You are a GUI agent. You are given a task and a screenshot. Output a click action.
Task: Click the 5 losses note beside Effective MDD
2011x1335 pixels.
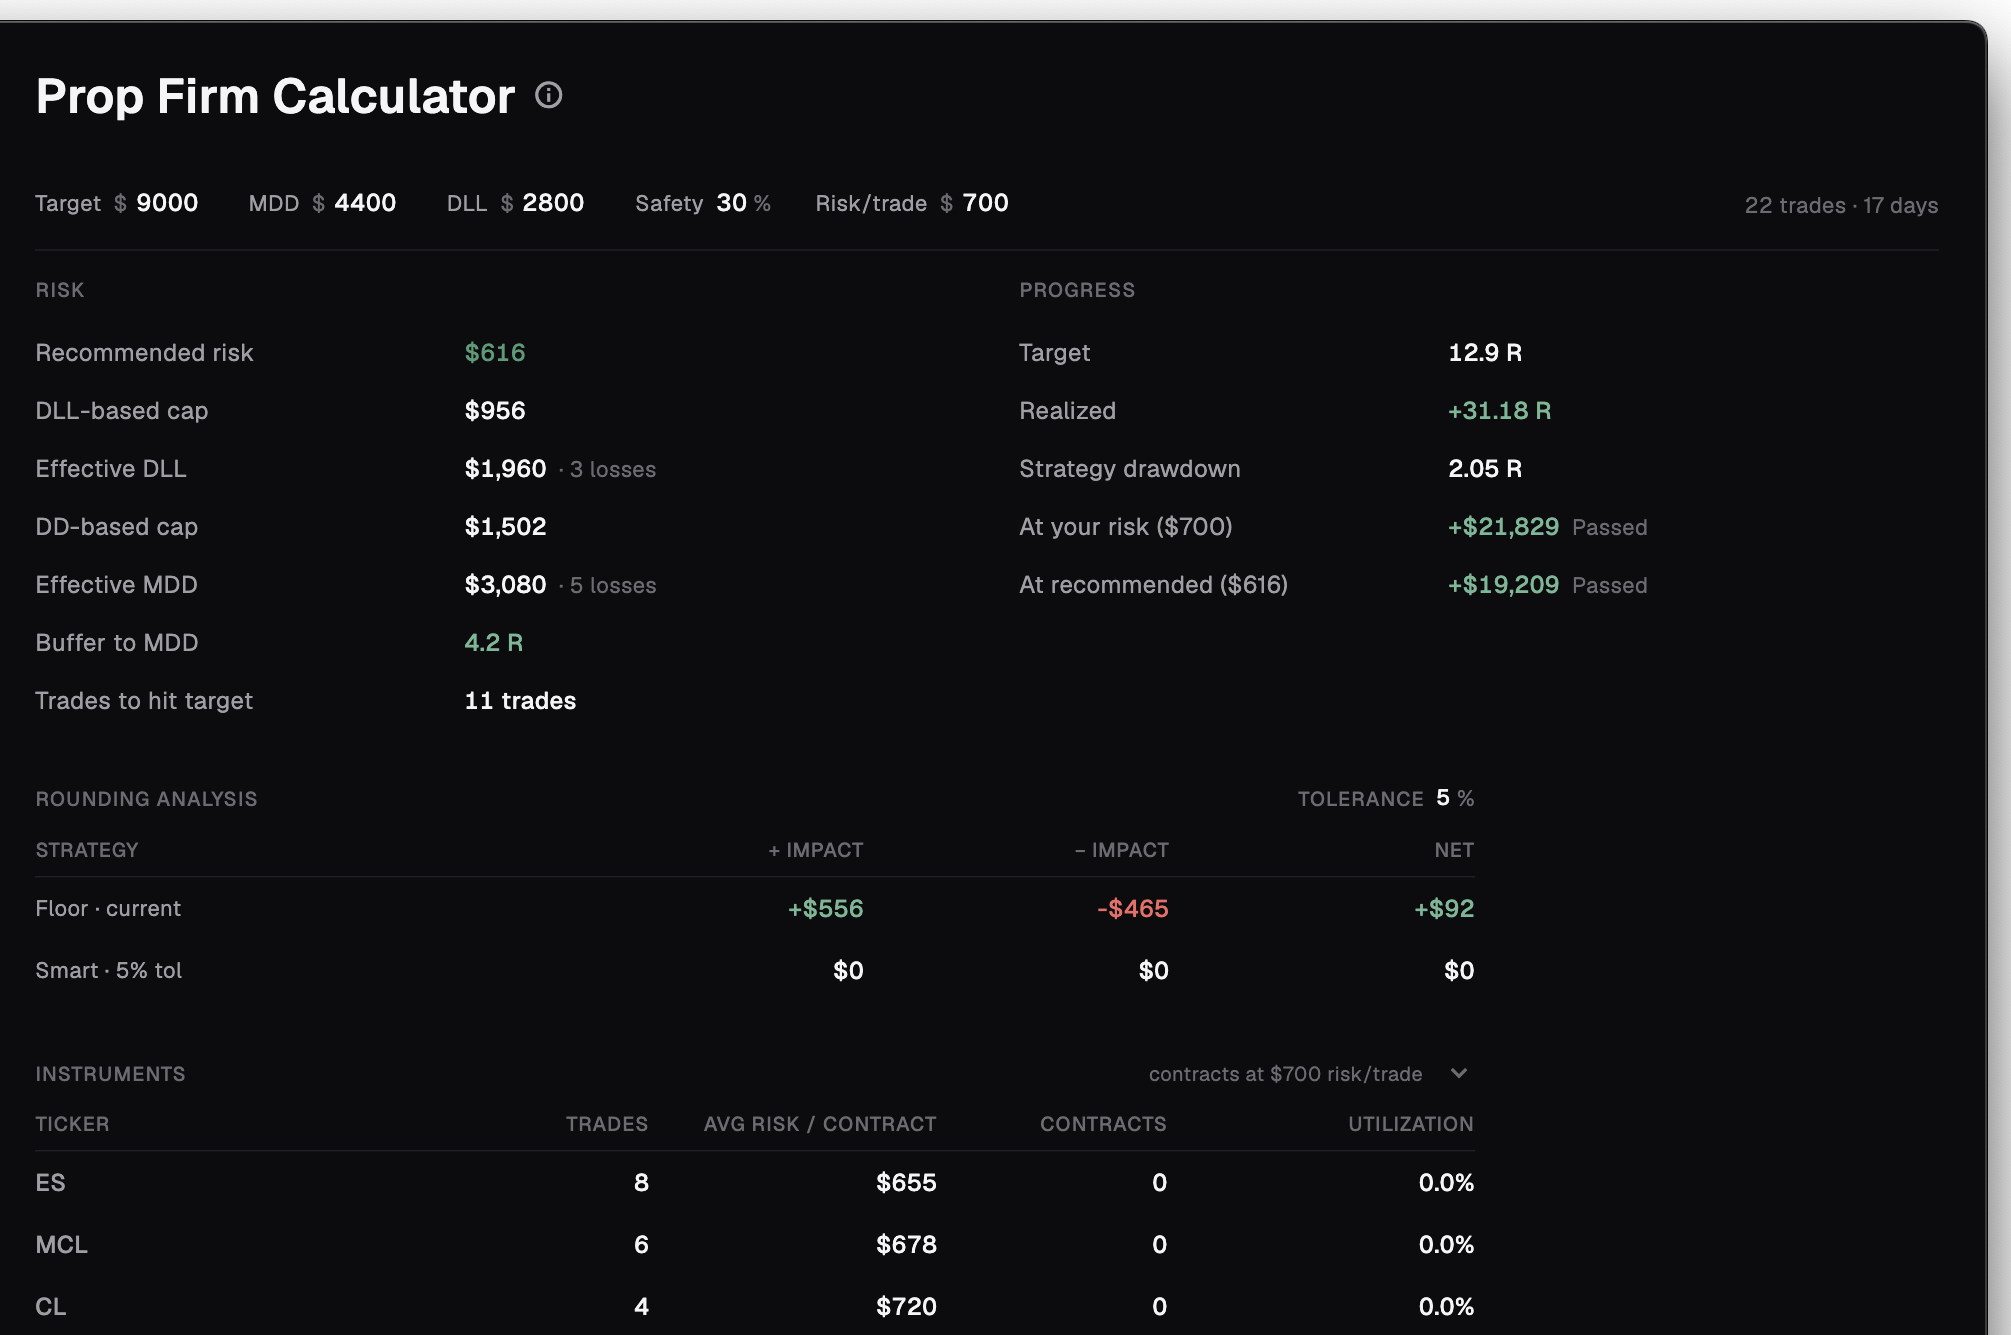click(612, 586)
